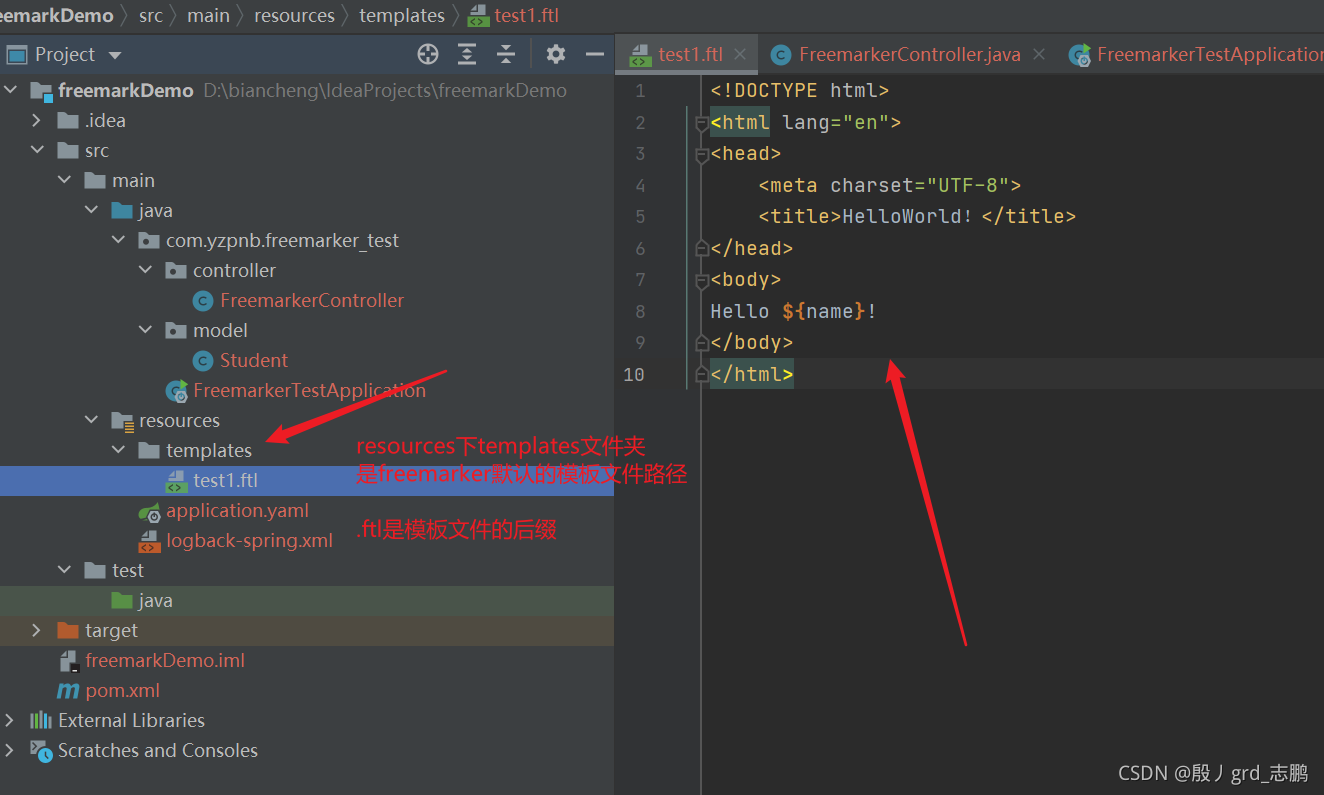Fold the body tag at line 7
This screenshot has height=795, width=1324.
[x=701, y=281]
